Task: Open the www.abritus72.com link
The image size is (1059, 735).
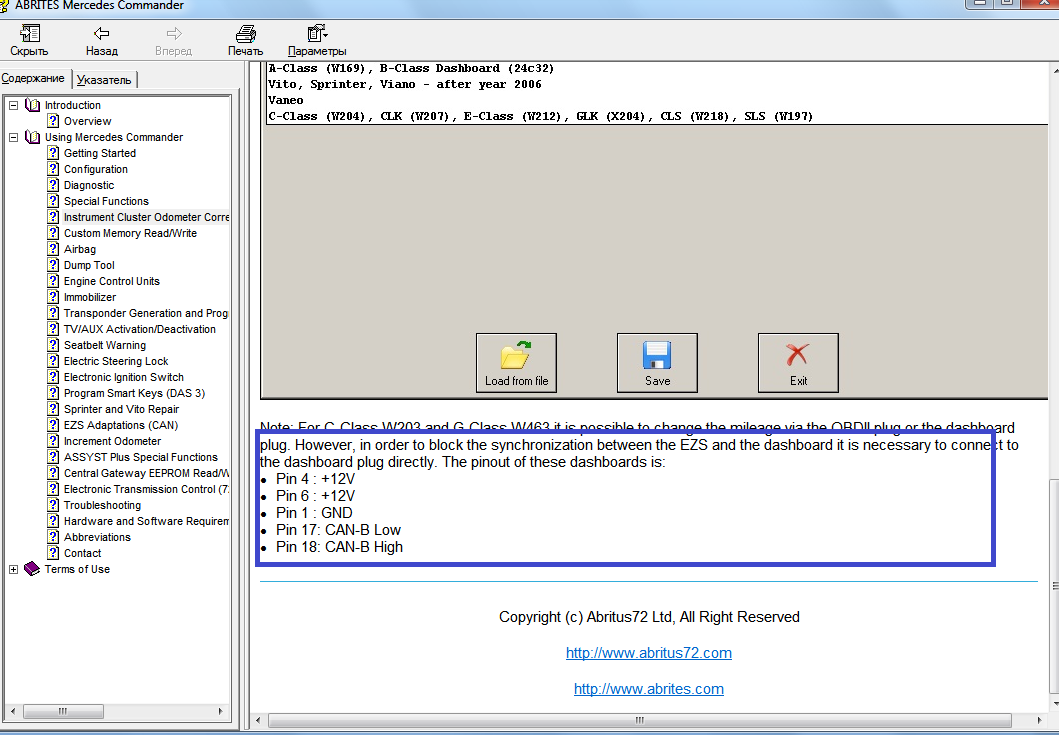Action: pyautogui.click(x=648, y=653)
